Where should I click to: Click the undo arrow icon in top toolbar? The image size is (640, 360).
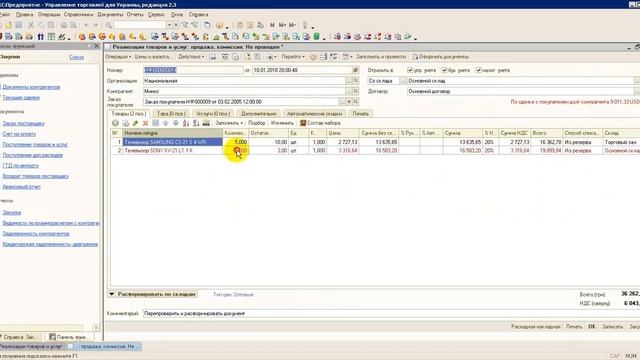86,25
